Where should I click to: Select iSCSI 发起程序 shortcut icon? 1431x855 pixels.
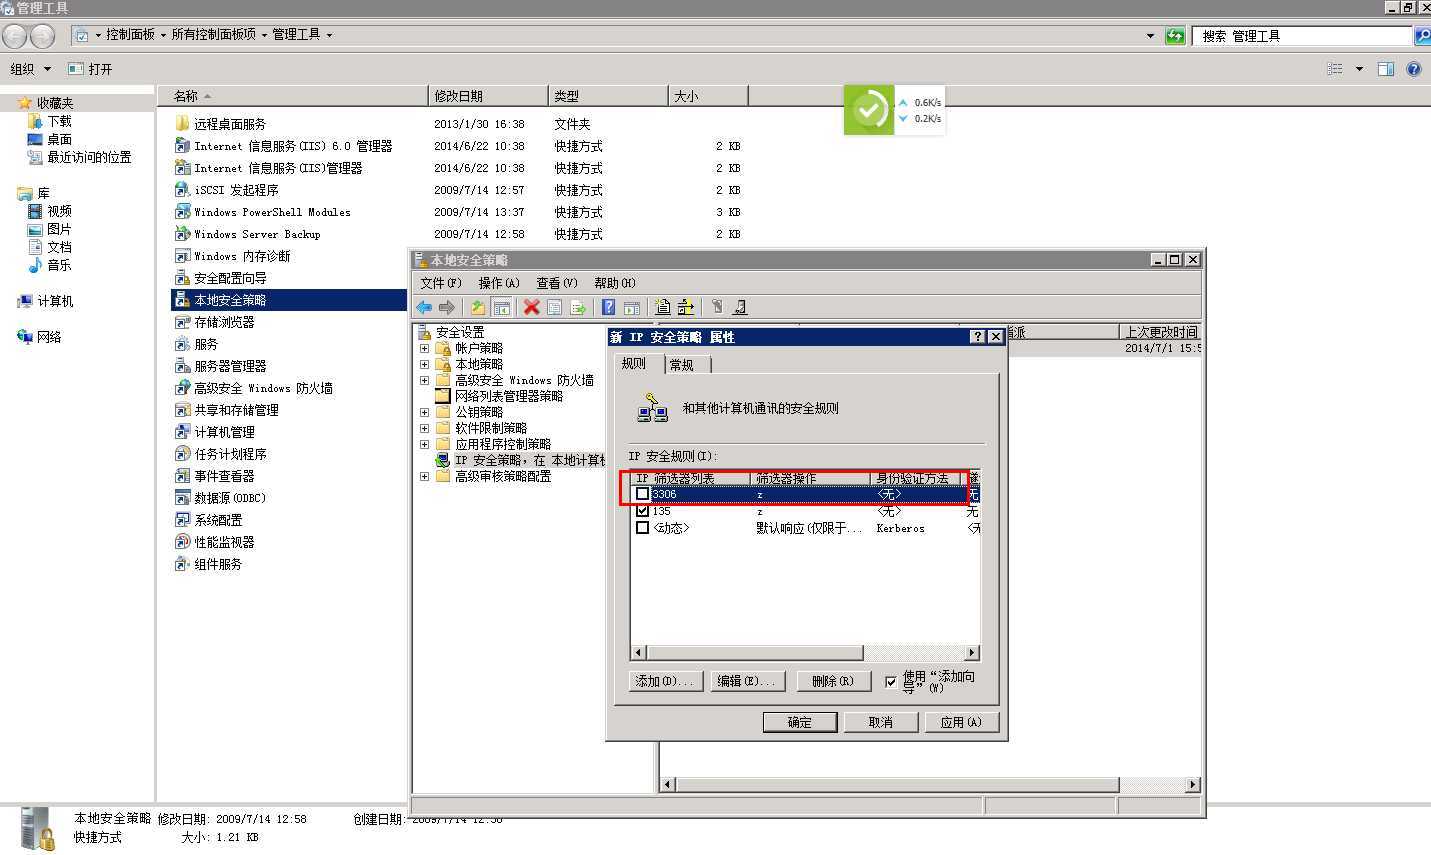[182, 190]
